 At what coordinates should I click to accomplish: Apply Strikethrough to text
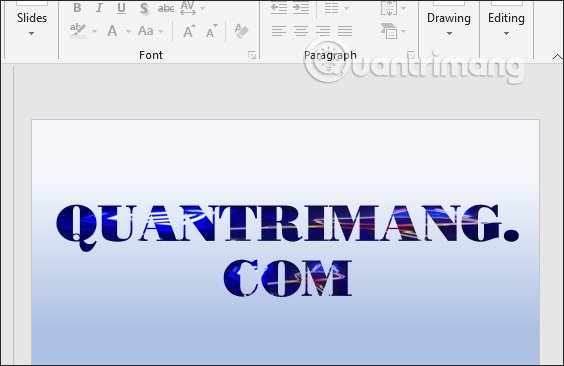[166, 8]
